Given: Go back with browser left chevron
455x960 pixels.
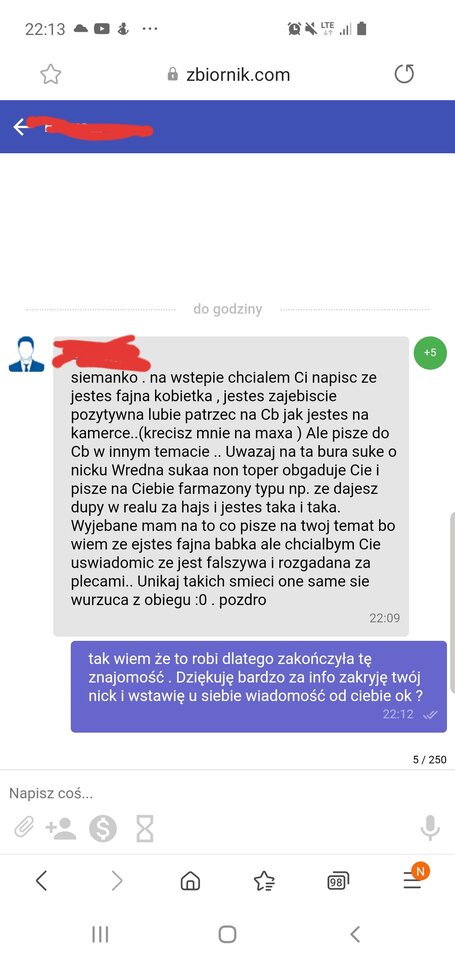Looking at the screenshot, I should (41, 881).
